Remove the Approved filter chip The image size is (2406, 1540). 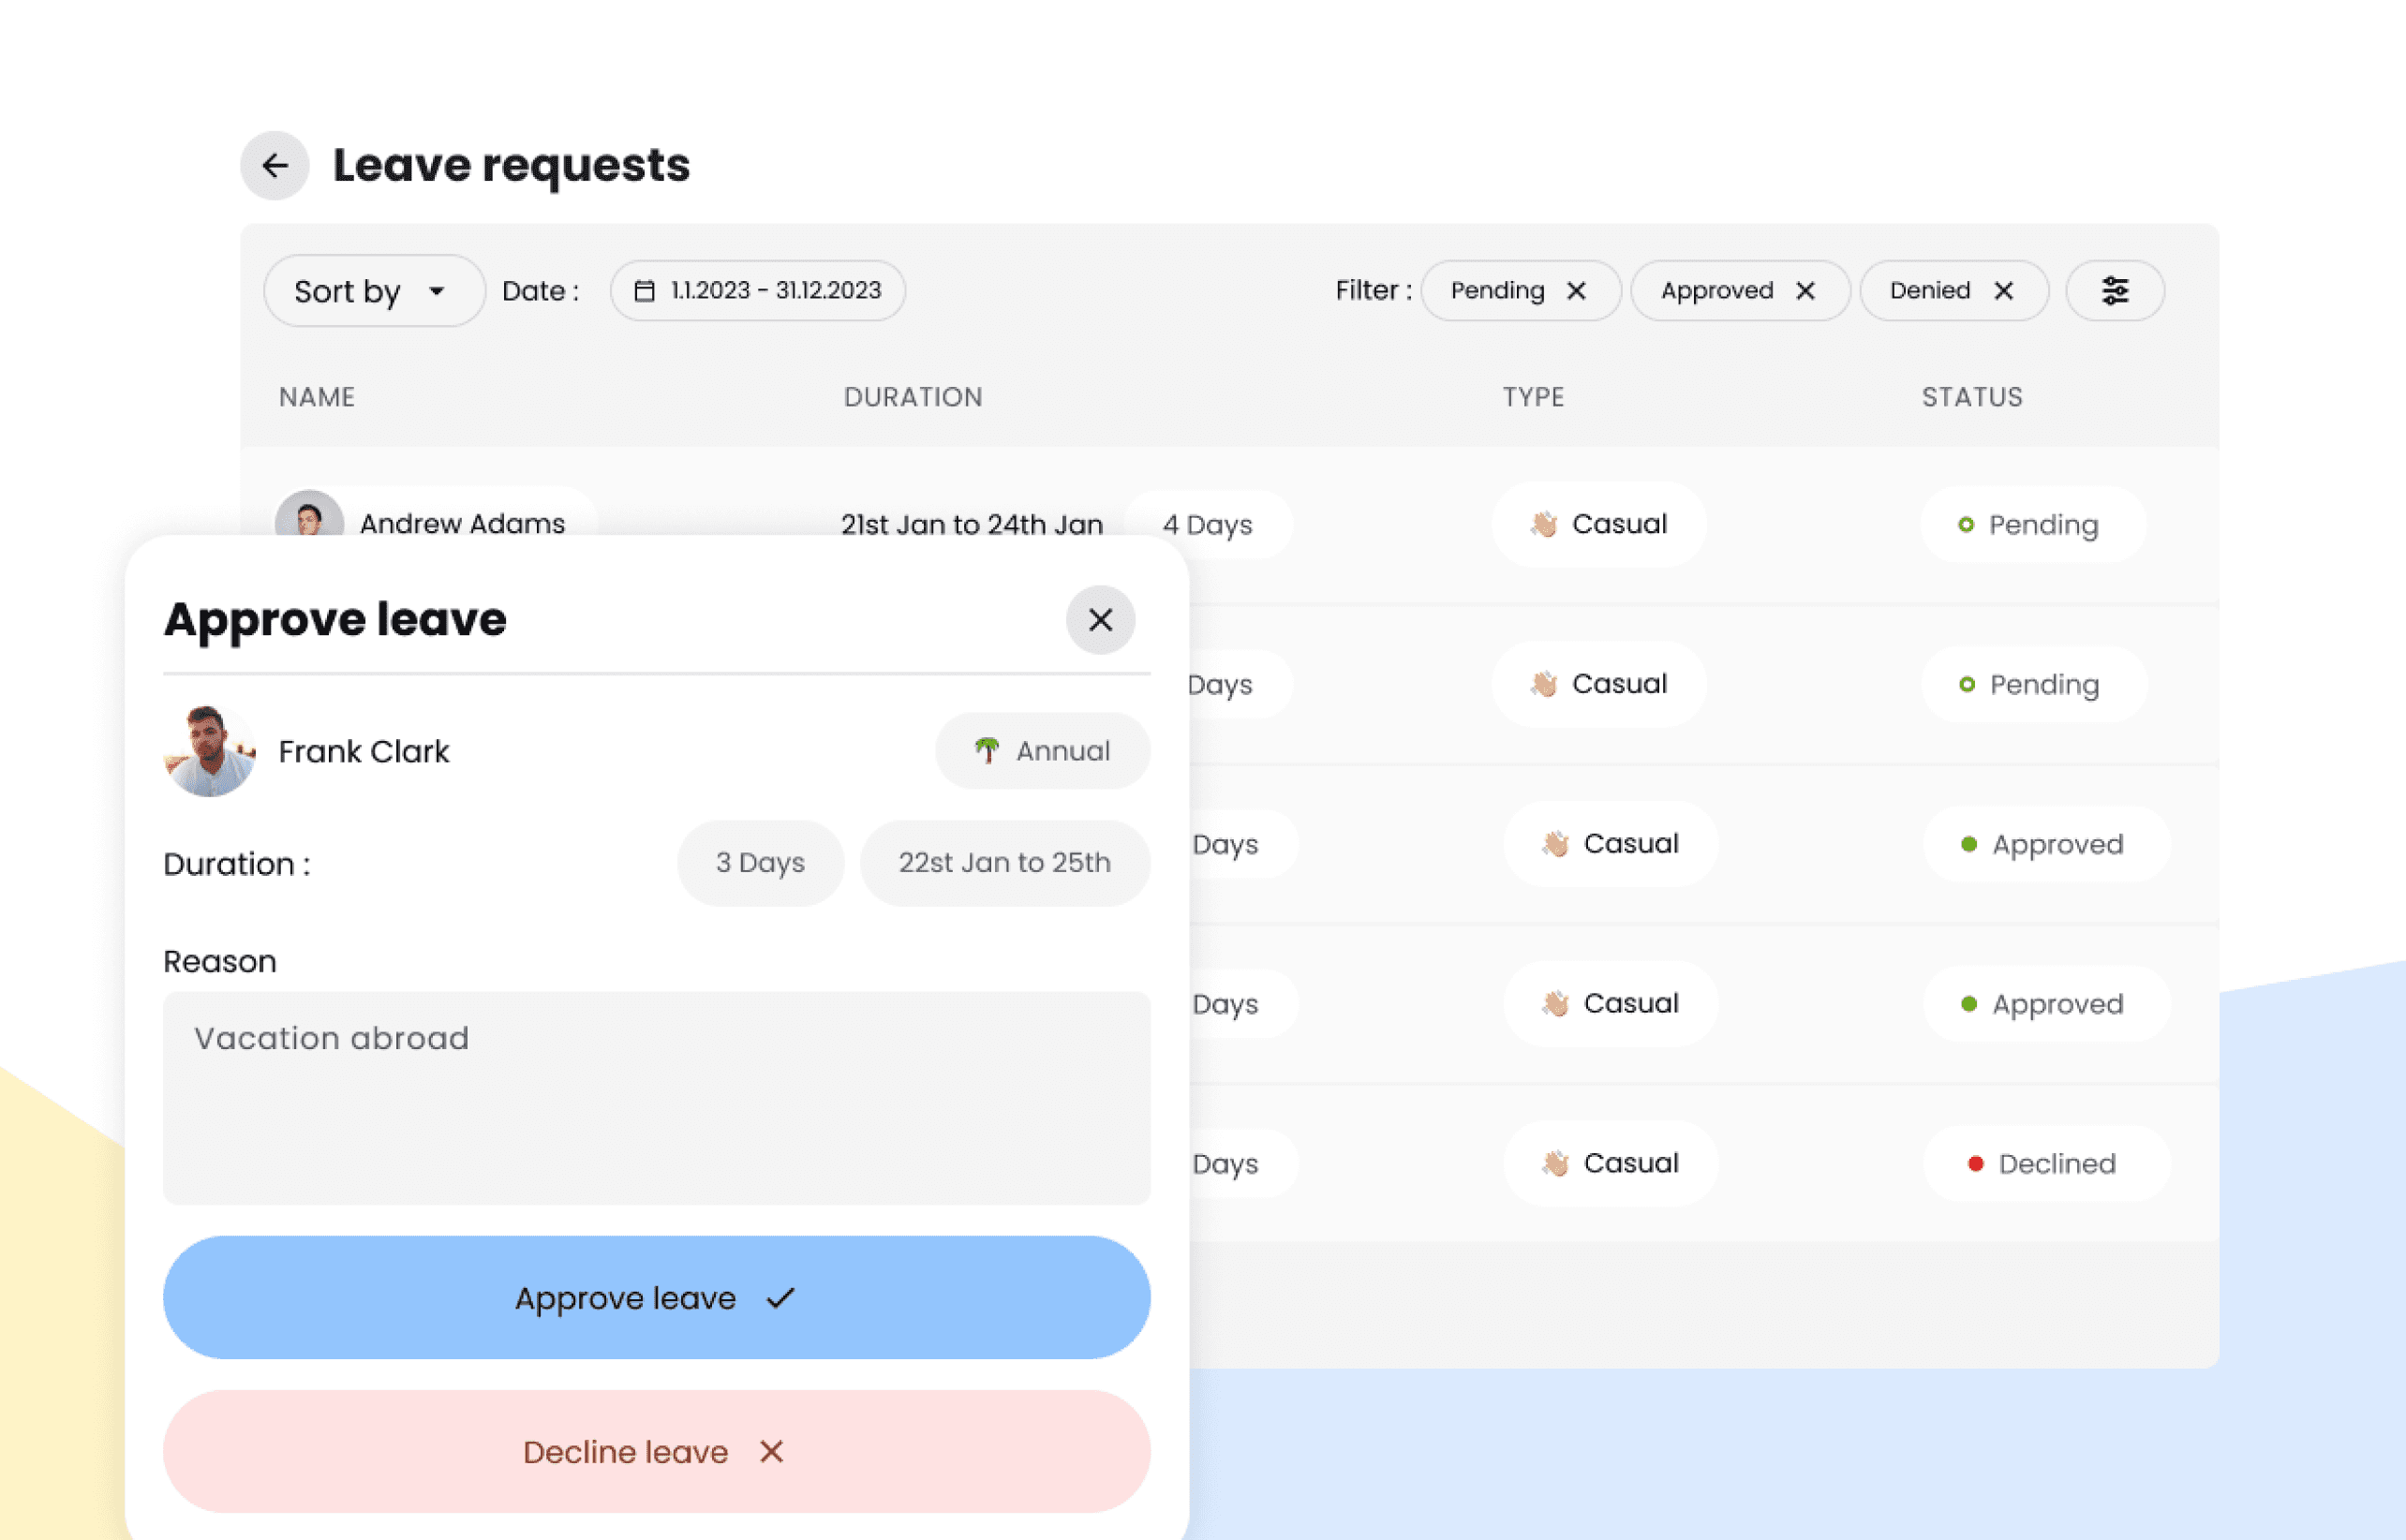click(x=1805, y=291)
